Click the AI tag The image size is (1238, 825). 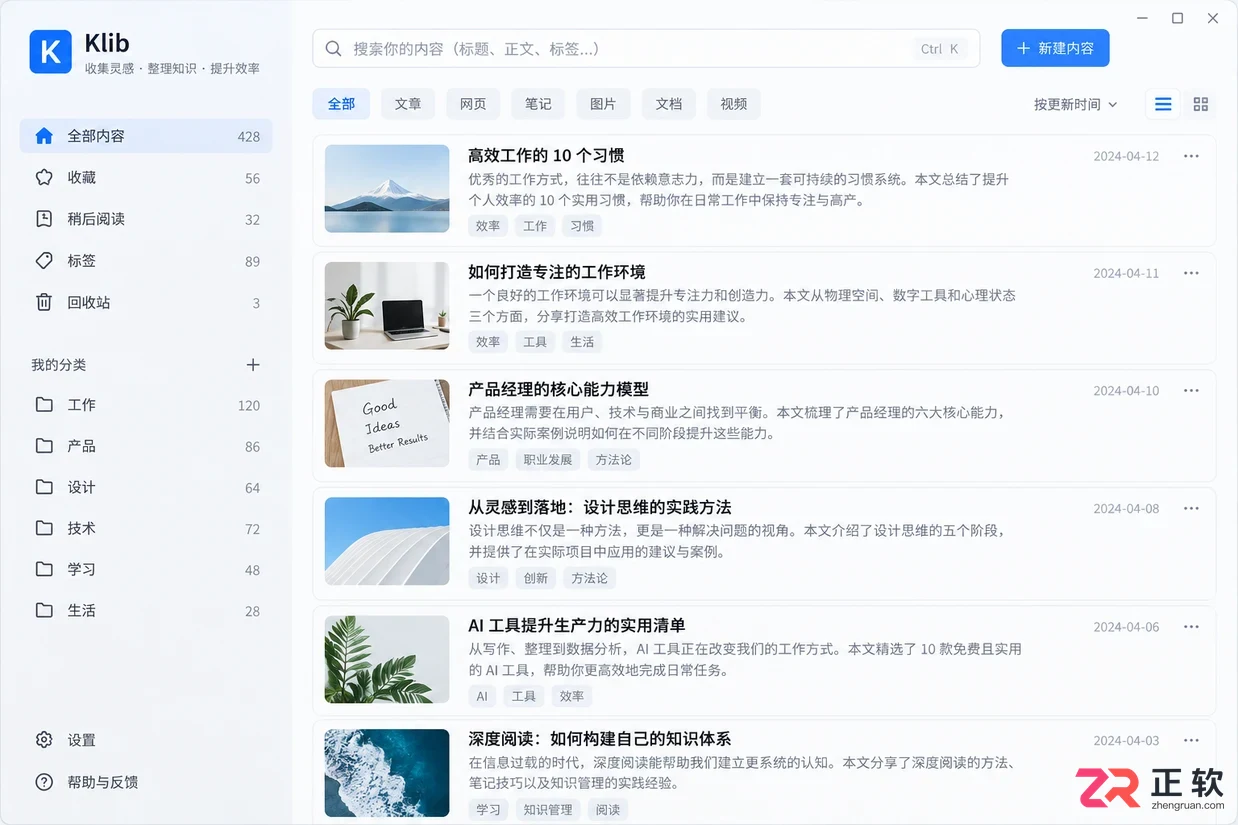click(x=482, y=696)
